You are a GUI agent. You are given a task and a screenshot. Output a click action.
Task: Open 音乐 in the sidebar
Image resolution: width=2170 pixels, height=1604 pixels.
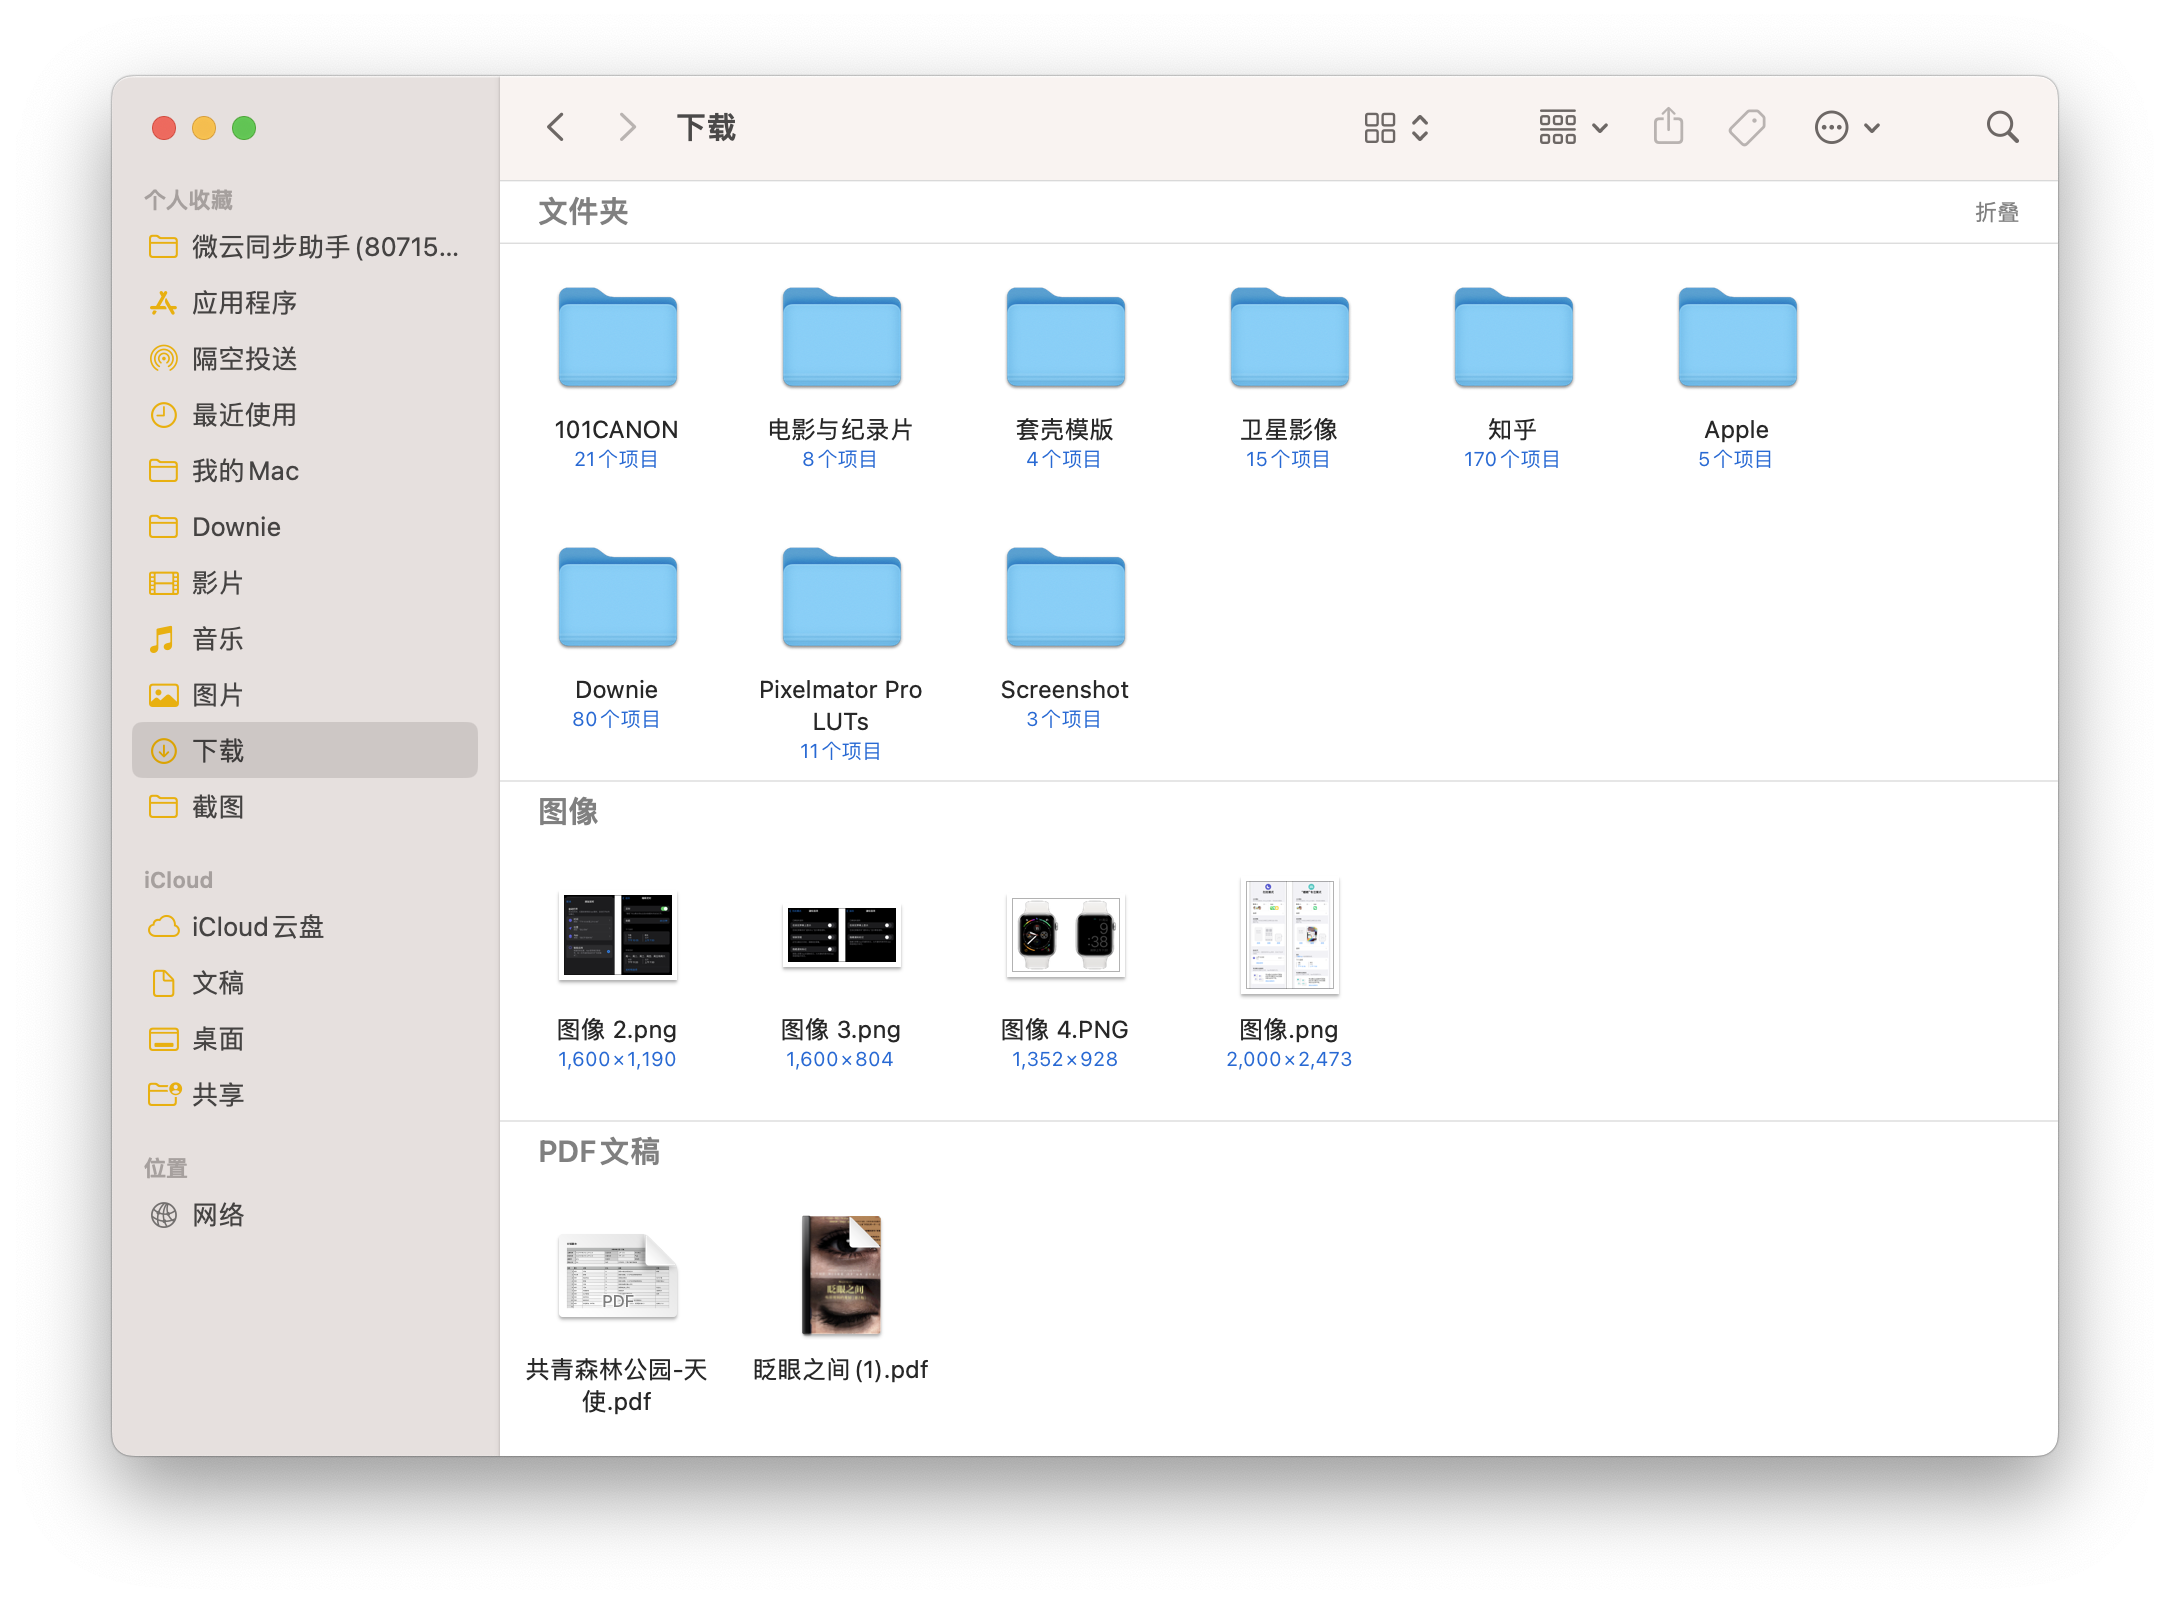[x=217, y=639]
